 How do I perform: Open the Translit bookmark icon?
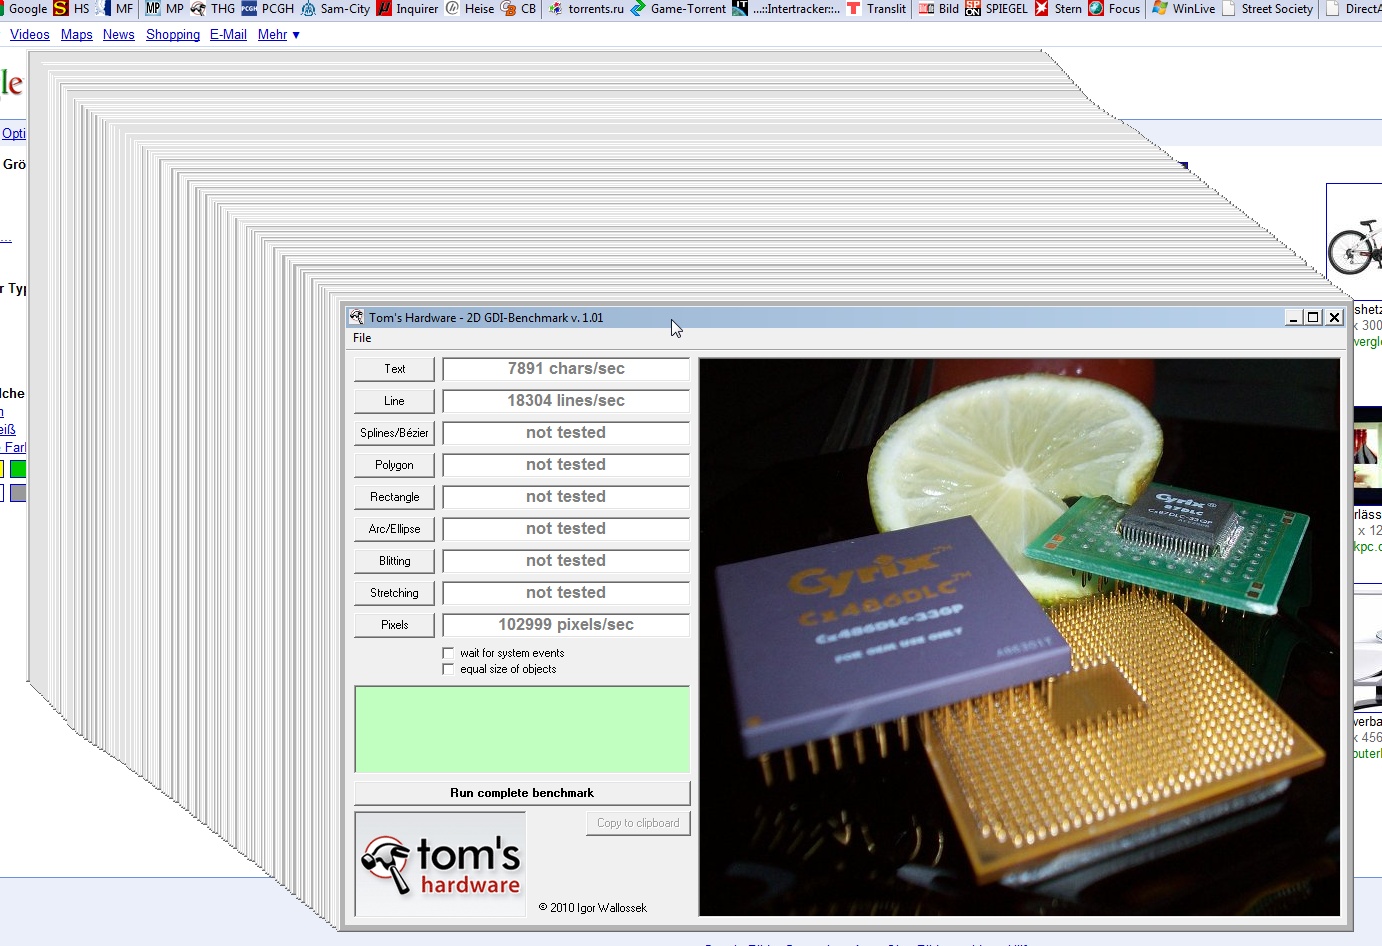(854, 8)
